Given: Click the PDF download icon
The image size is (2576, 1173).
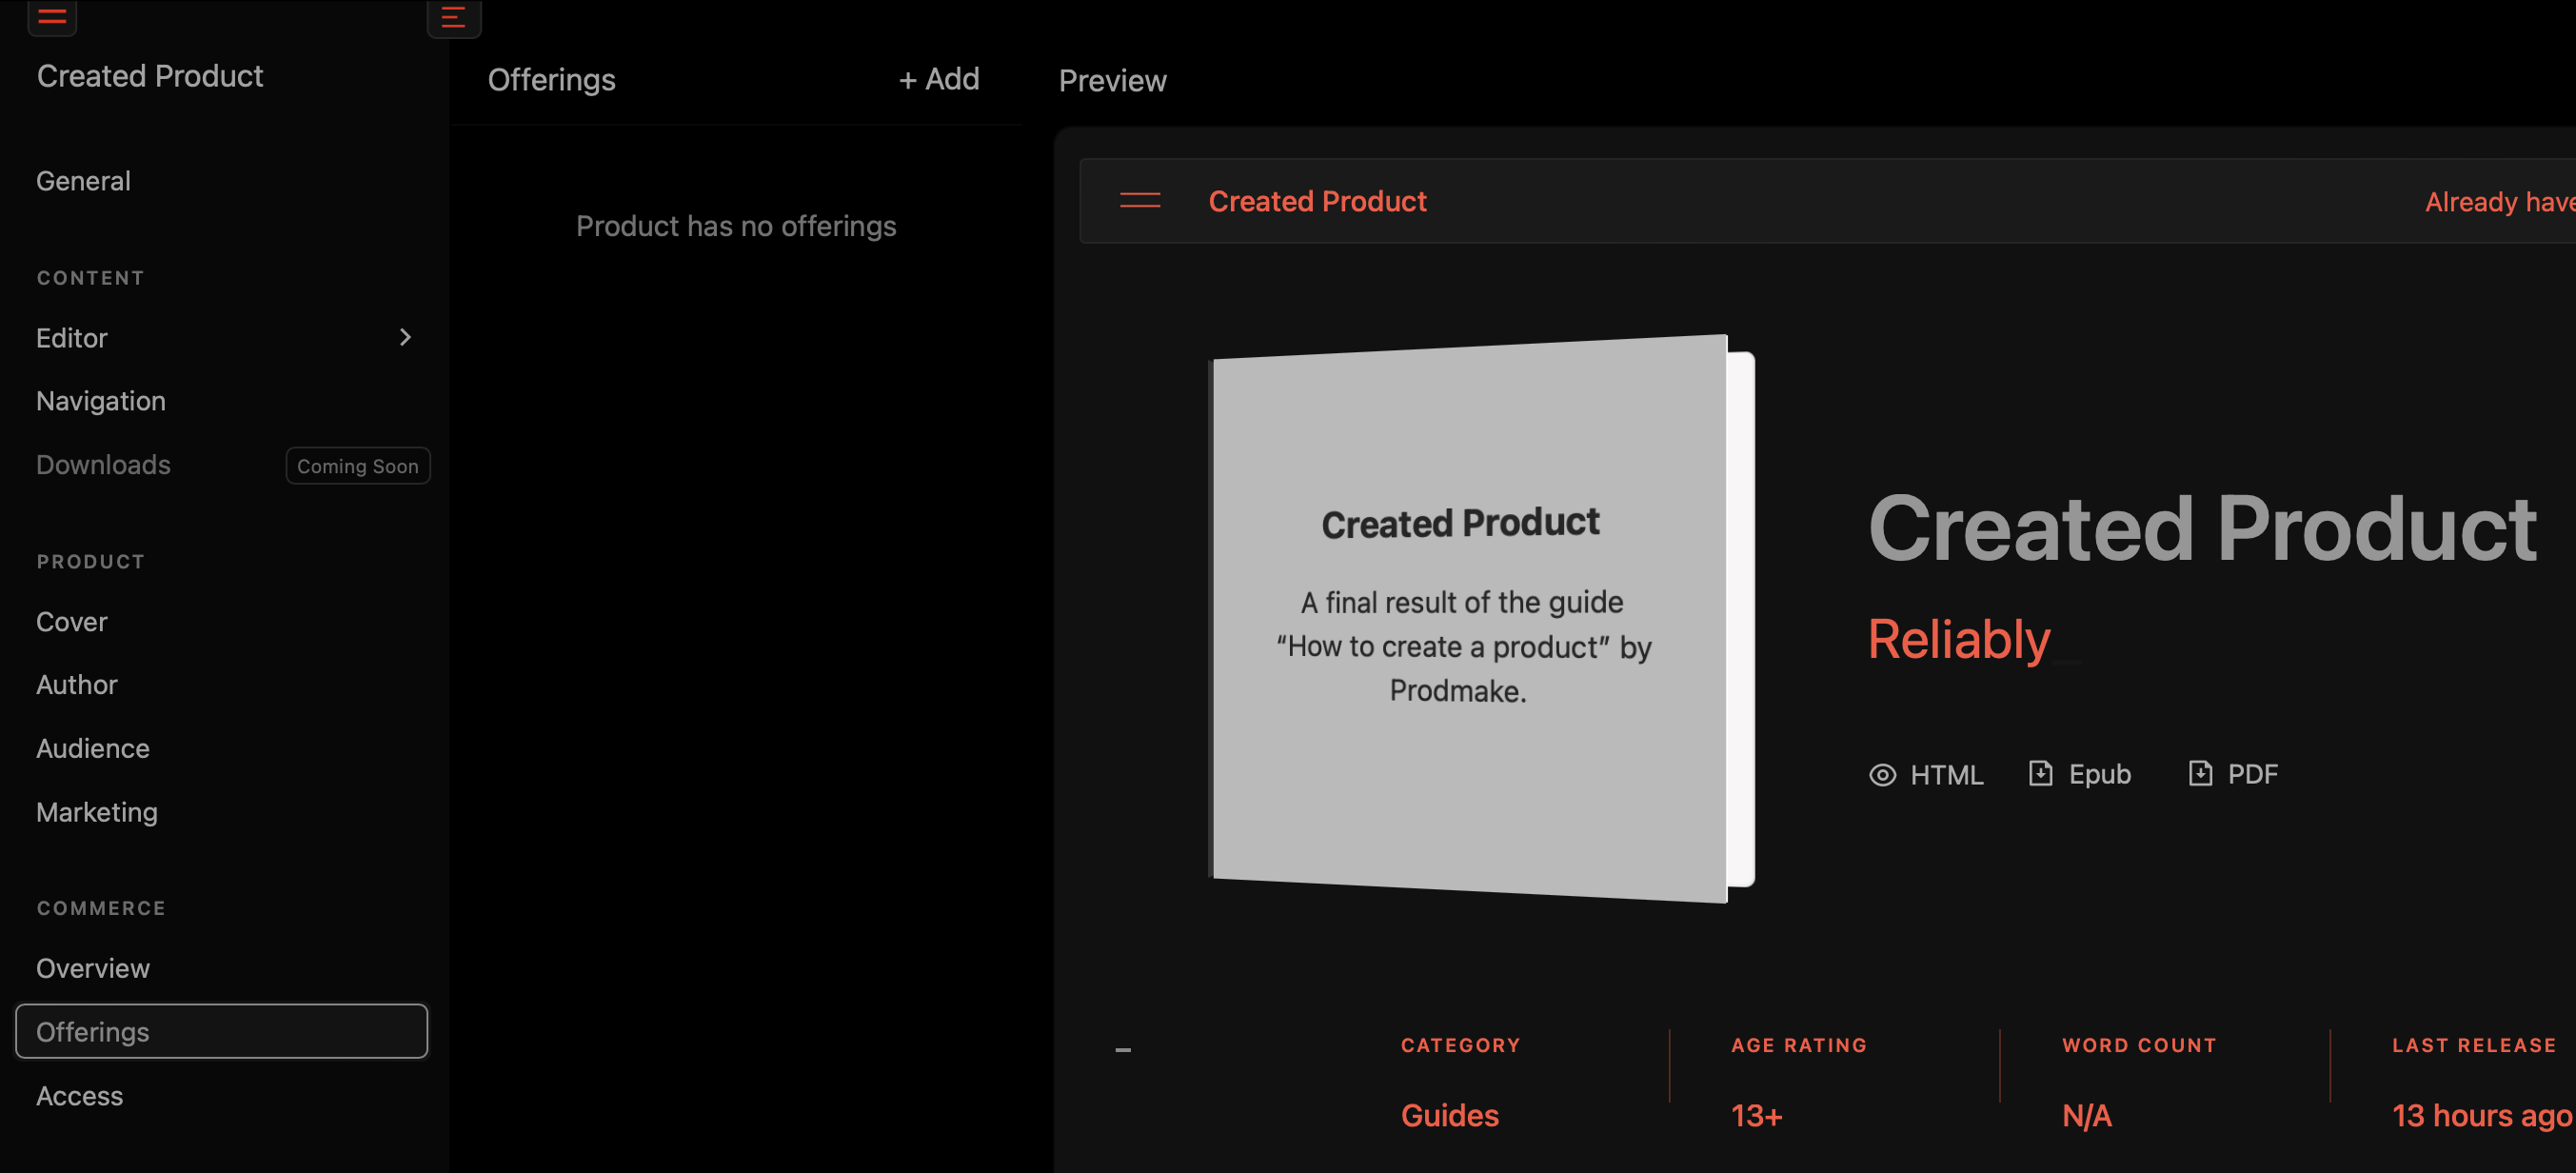Looking at the screenshot, I should [2200, 774].
